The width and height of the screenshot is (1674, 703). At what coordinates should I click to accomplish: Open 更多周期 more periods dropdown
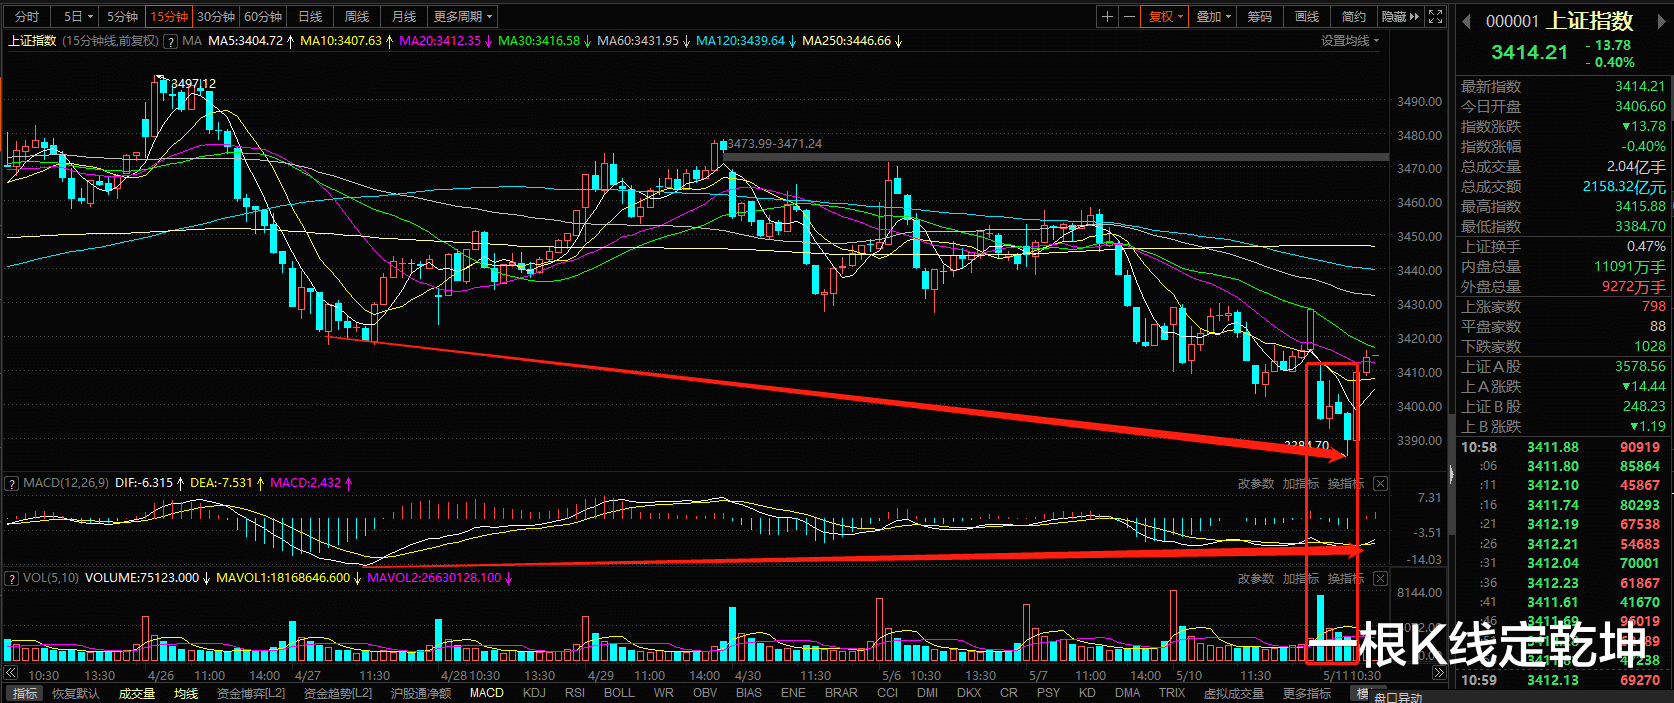coord(463,17)
